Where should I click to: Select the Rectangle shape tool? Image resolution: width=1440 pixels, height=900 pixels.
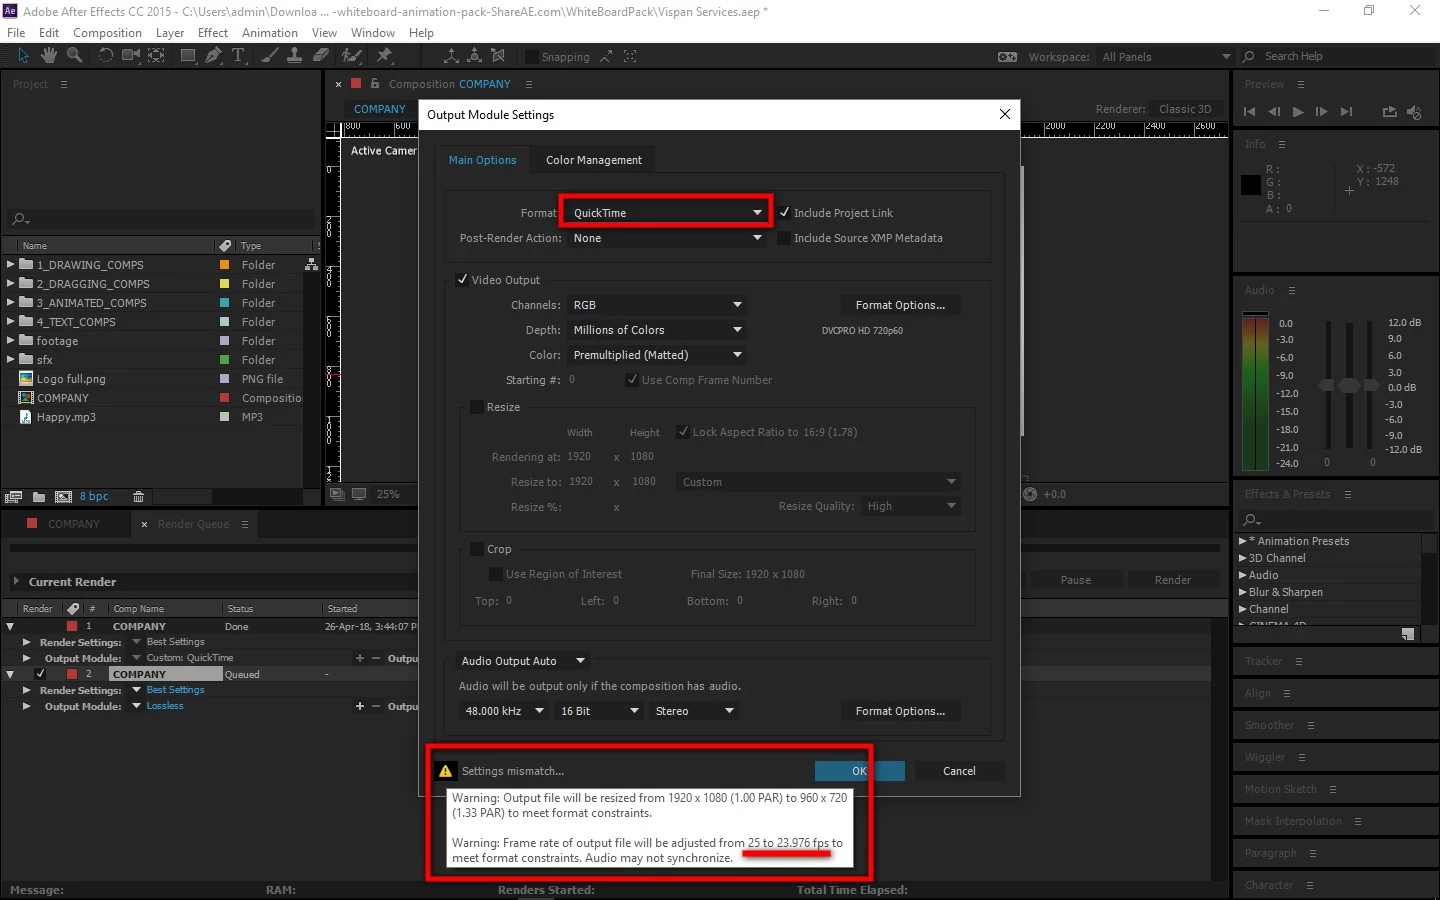(187, 56)
